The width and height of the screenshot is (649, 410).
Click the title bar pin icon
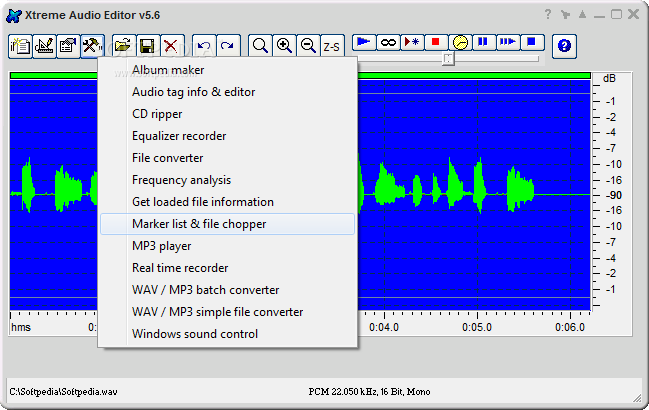[x=565, y=15]
